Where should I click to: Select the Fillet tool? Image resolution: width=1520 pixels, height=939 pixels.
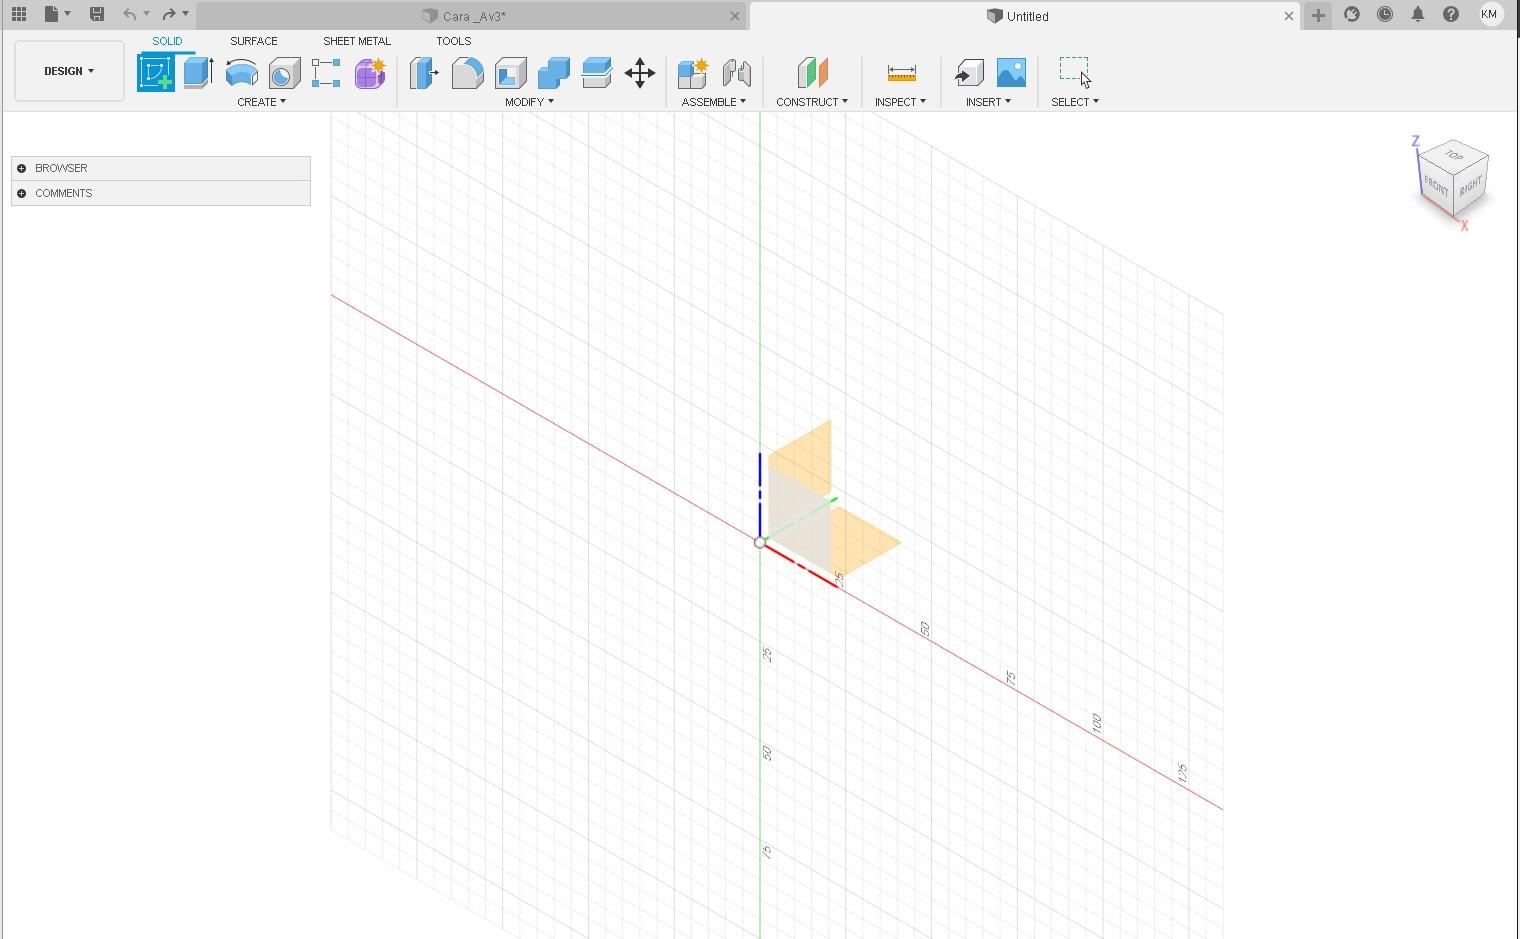pyautogui.click(x=467, y=73)
